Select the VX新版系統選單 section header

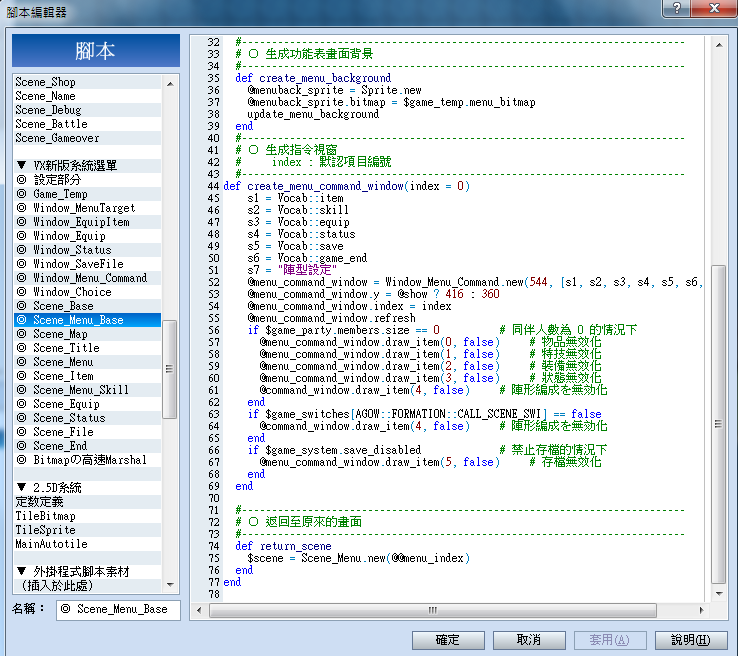(x=88, y=166)
